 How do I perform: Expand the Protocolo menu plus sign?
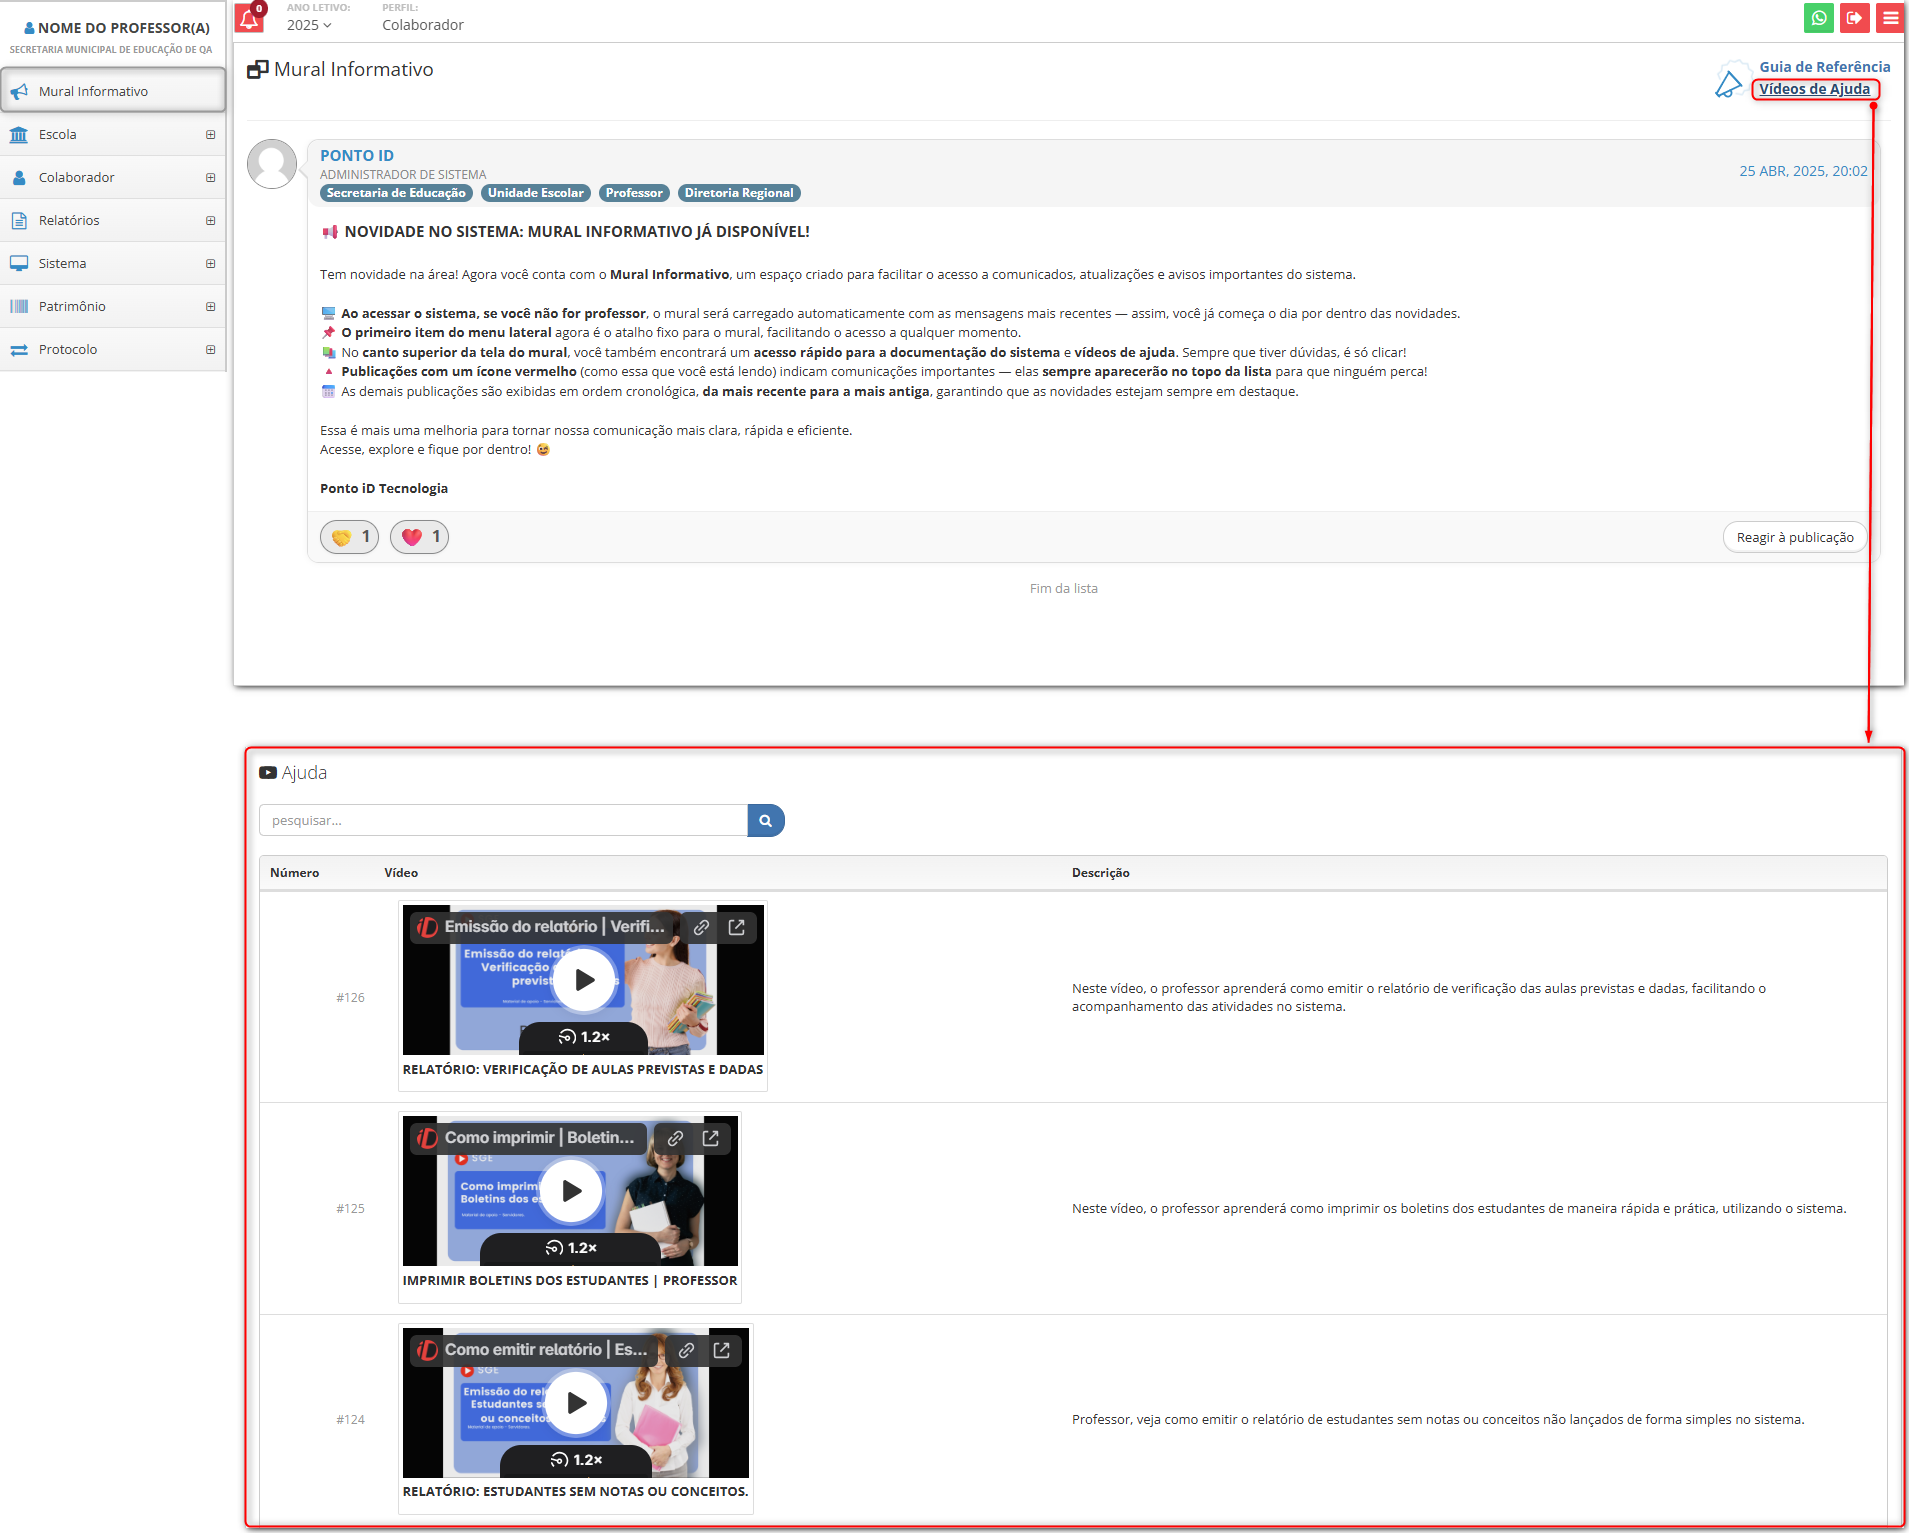(210, 349)
